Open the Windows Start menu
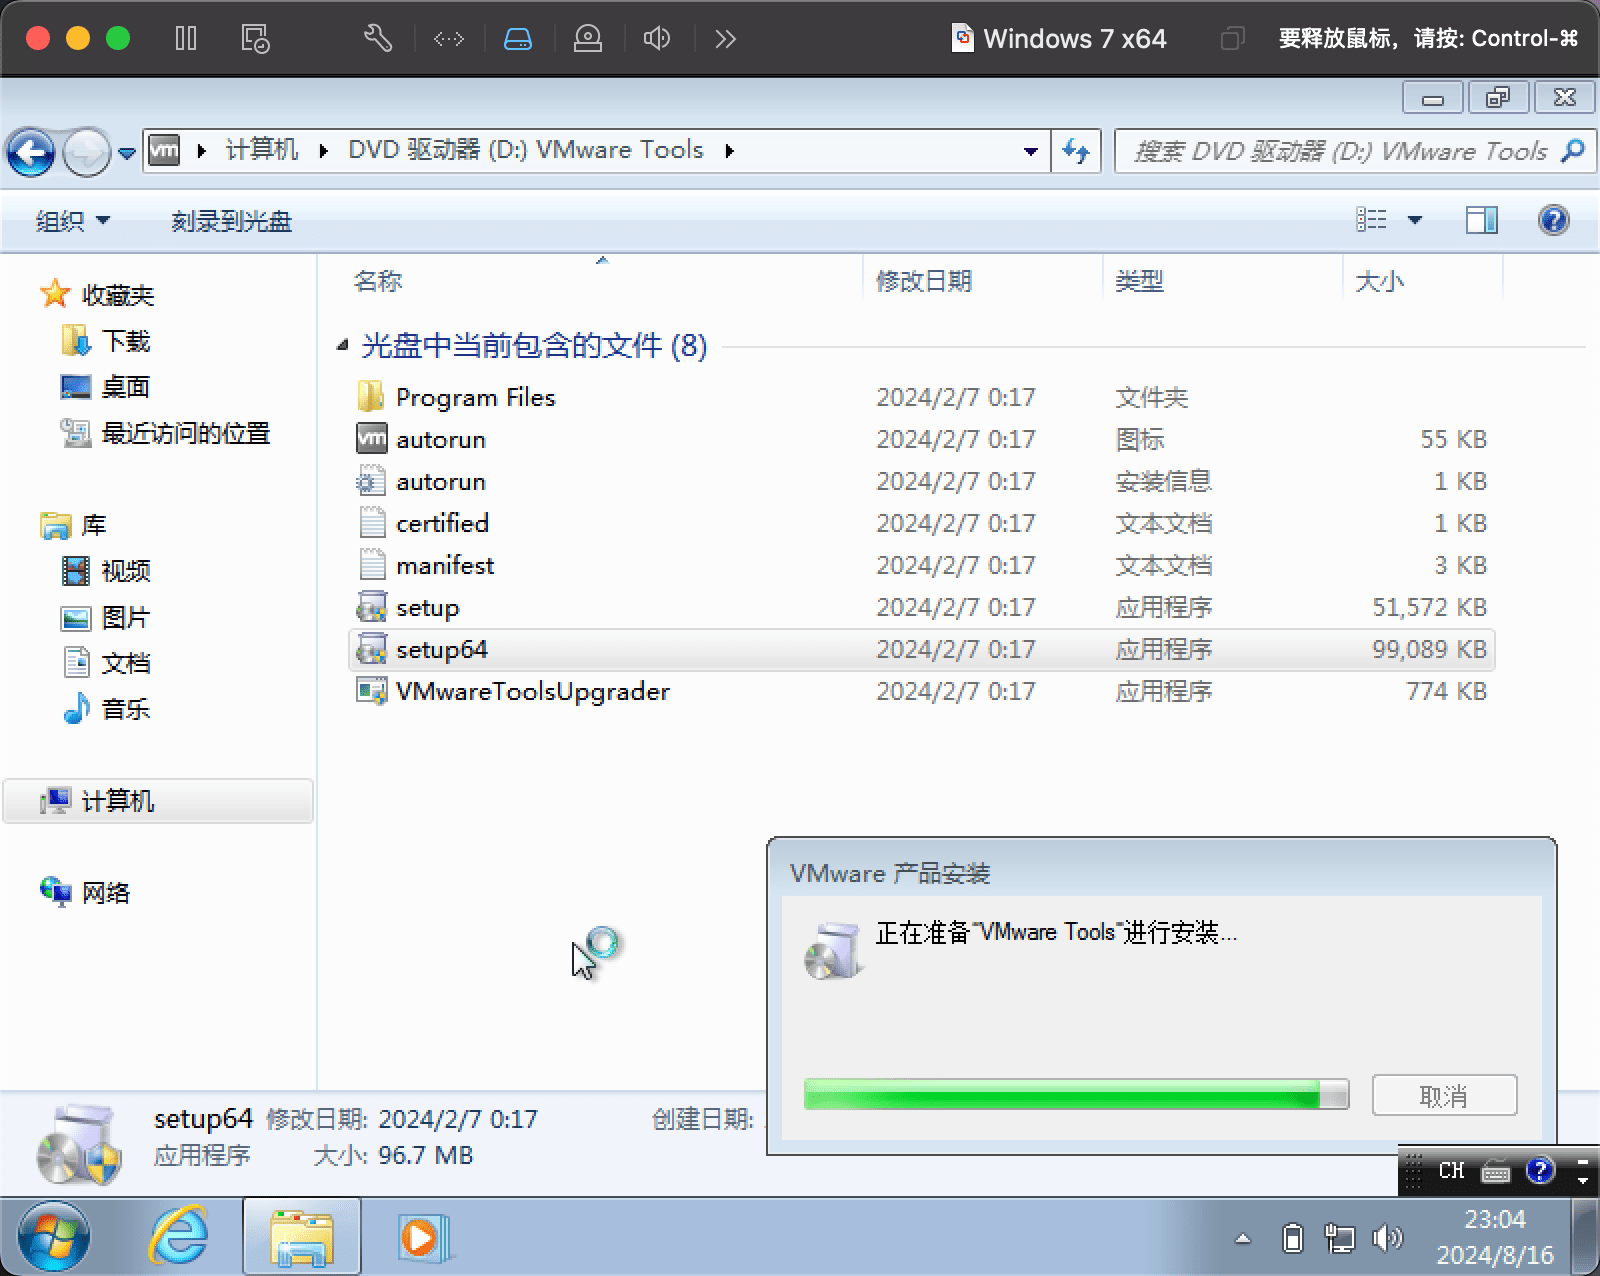Viewport: 1600px width, 1276px height. (x=53, y=1237)
